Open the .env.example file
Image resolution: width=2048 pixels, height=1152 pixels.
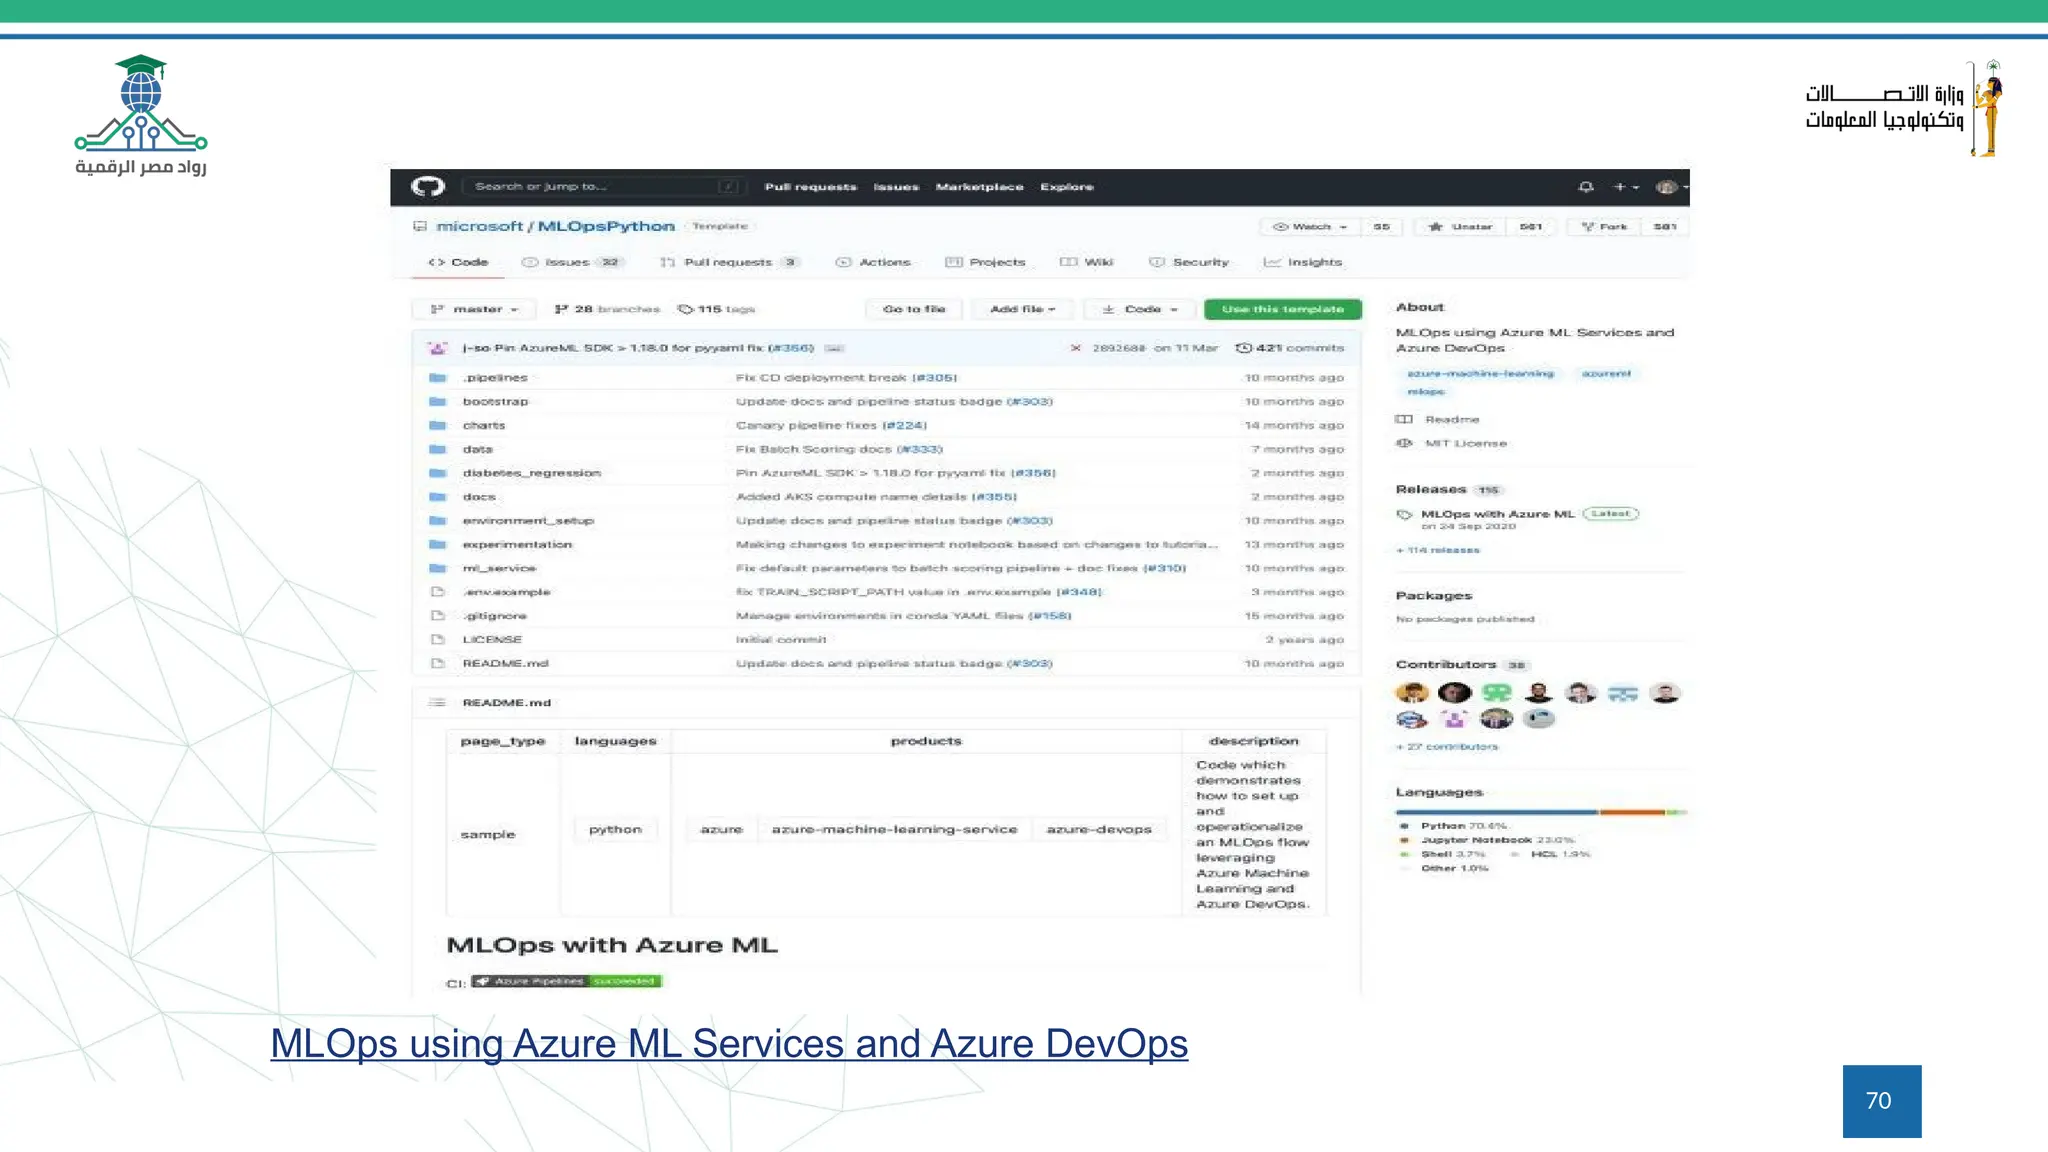click(507, 592)
